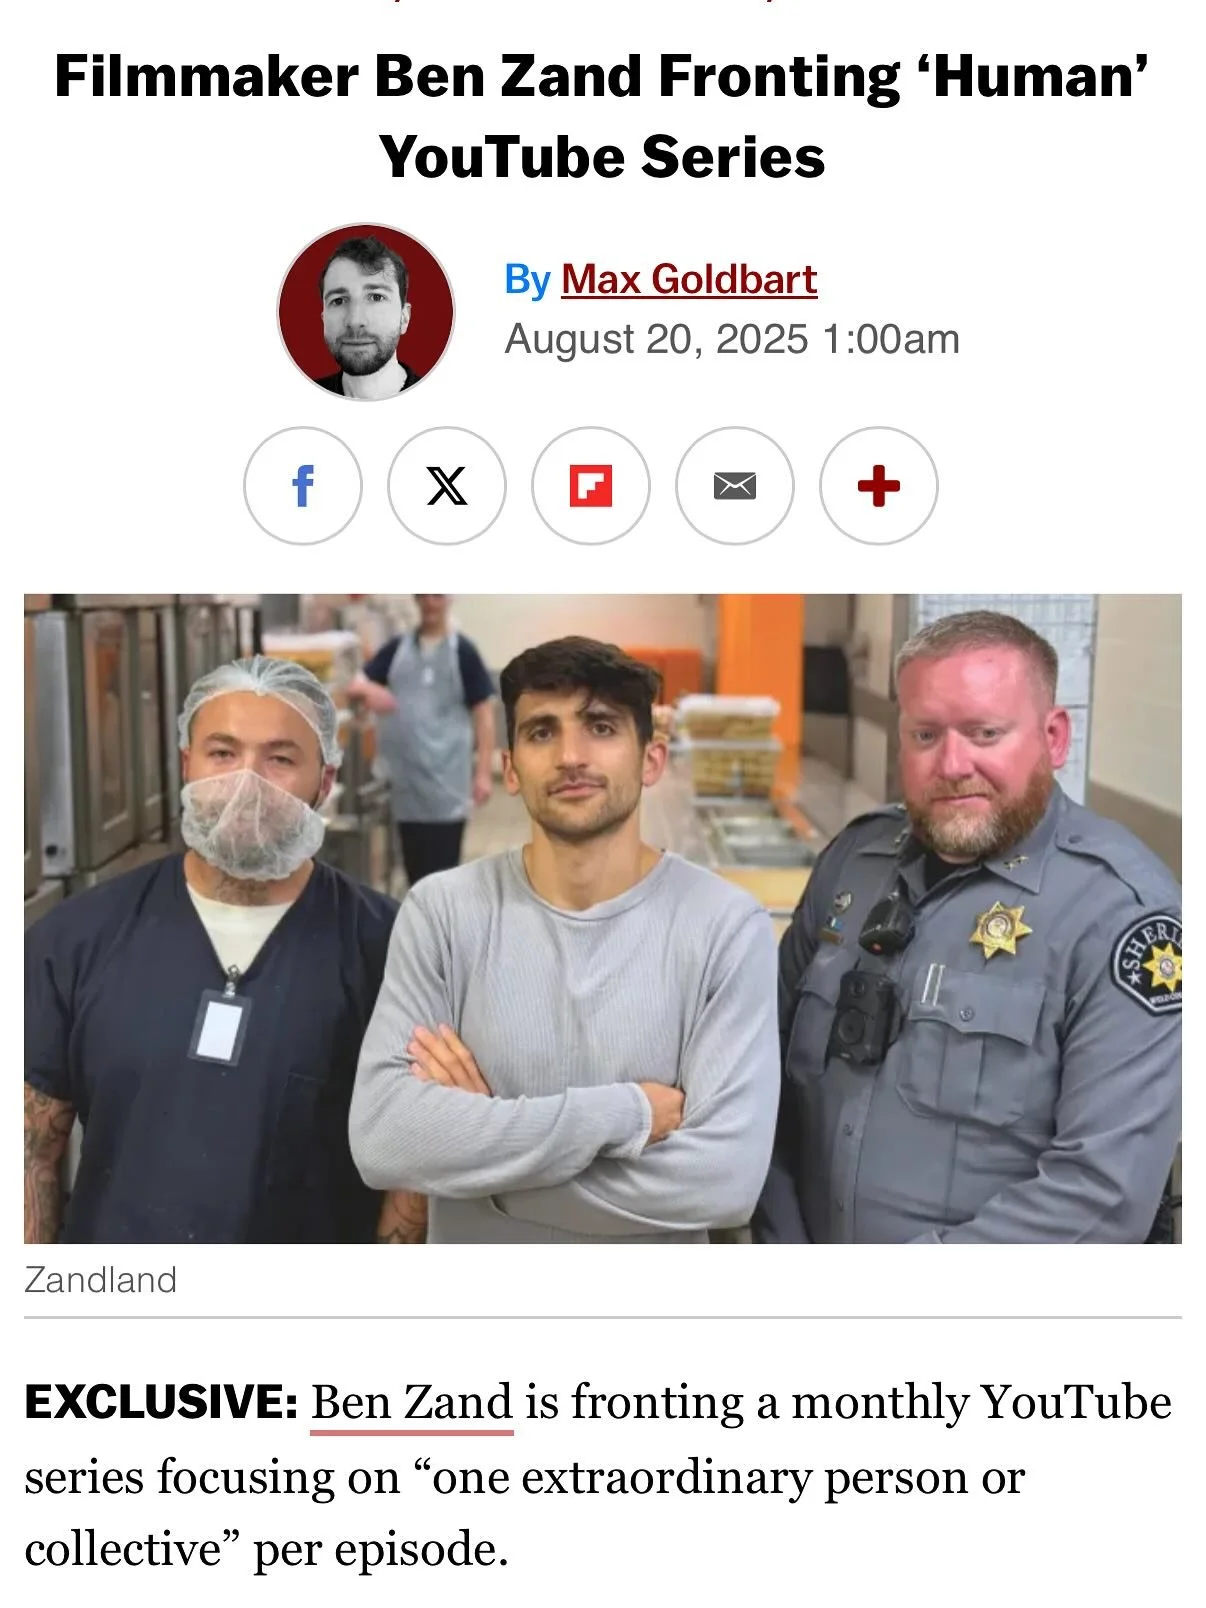1206x1608 pixels.
Task: Click the Filmmaker Ben Zand headline
Action: pyautogui.click(x=602, y=117)
